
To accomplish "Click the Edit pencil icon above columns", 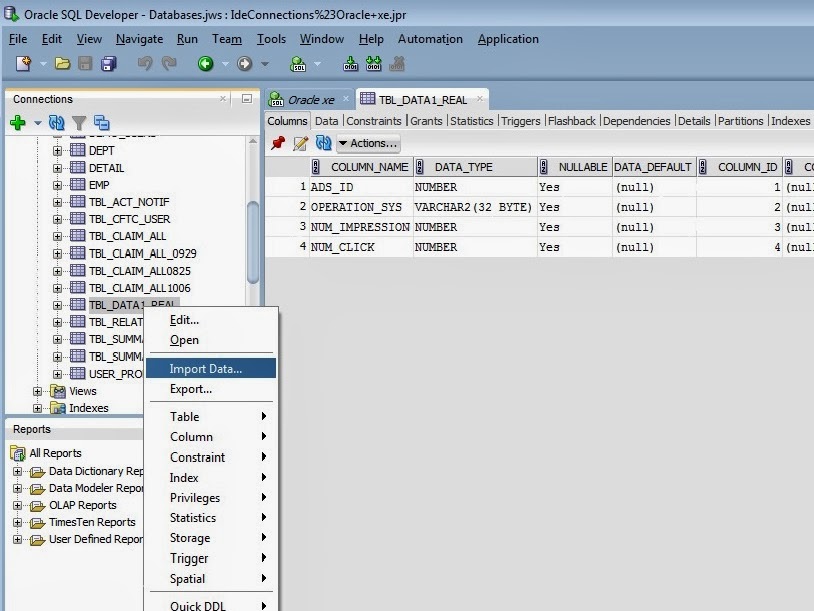I will (x=301, y=143).
